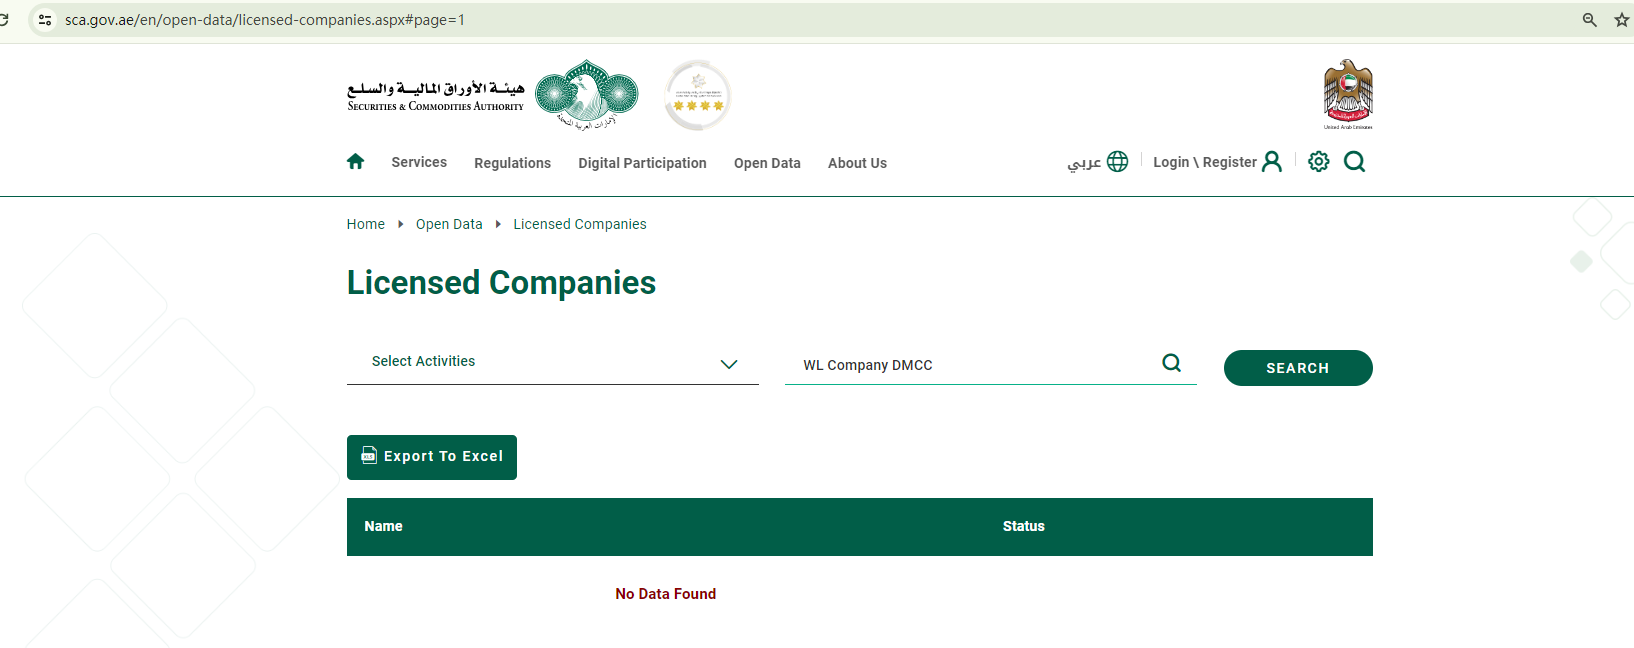Click the Export To Excel button
The height and width of the screenshot is (648, 1634).
(x=432, y=457)
